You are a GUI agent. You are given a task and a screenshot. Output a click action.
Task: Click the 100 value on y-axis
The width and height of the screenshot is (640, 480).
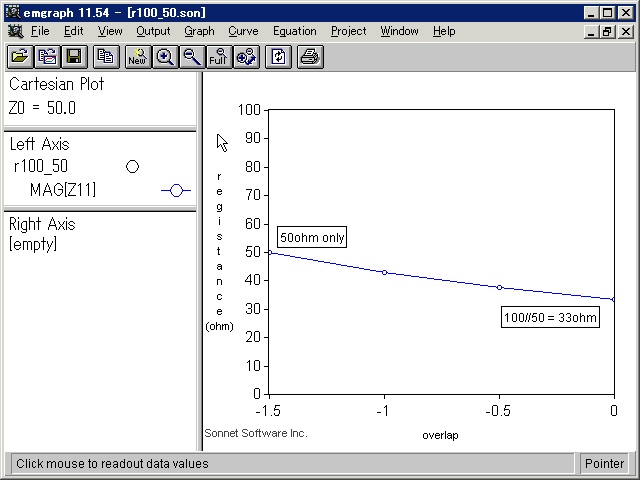[x=249, y=109]
